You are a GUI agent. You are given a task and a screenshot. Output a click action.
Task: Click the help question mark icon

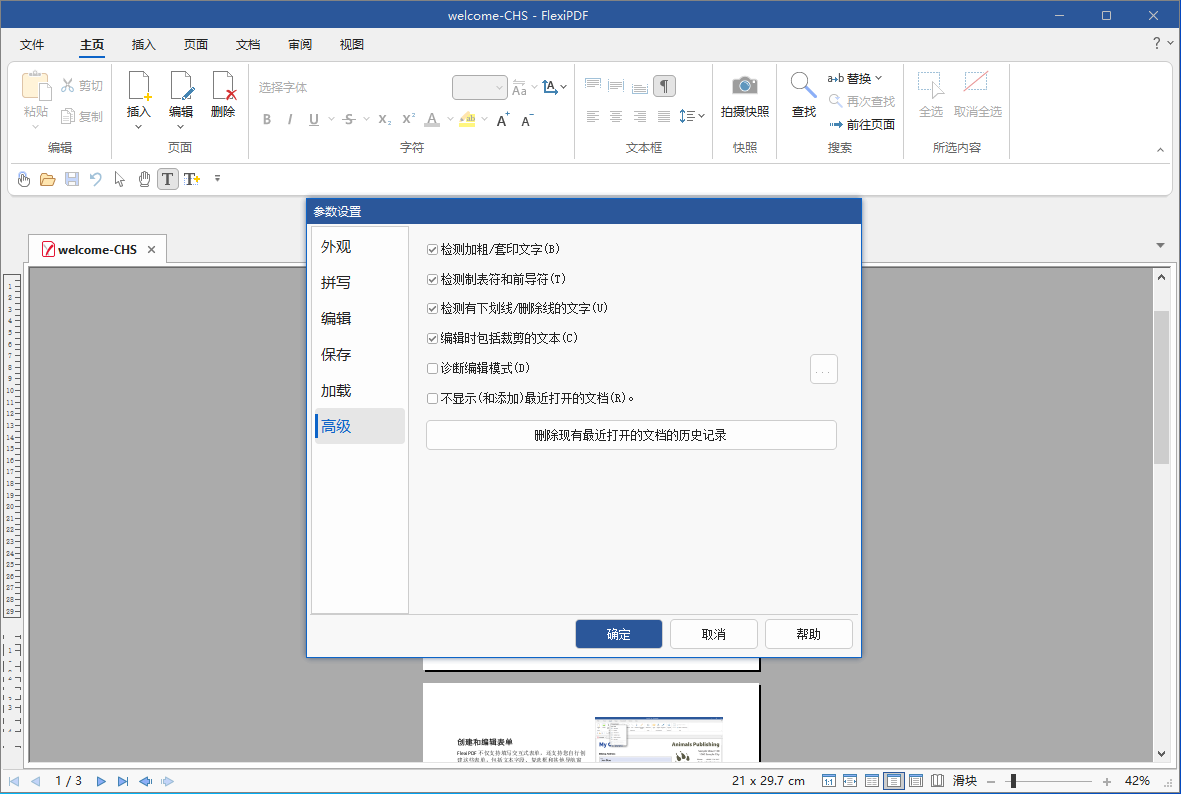coord(1157,43)
